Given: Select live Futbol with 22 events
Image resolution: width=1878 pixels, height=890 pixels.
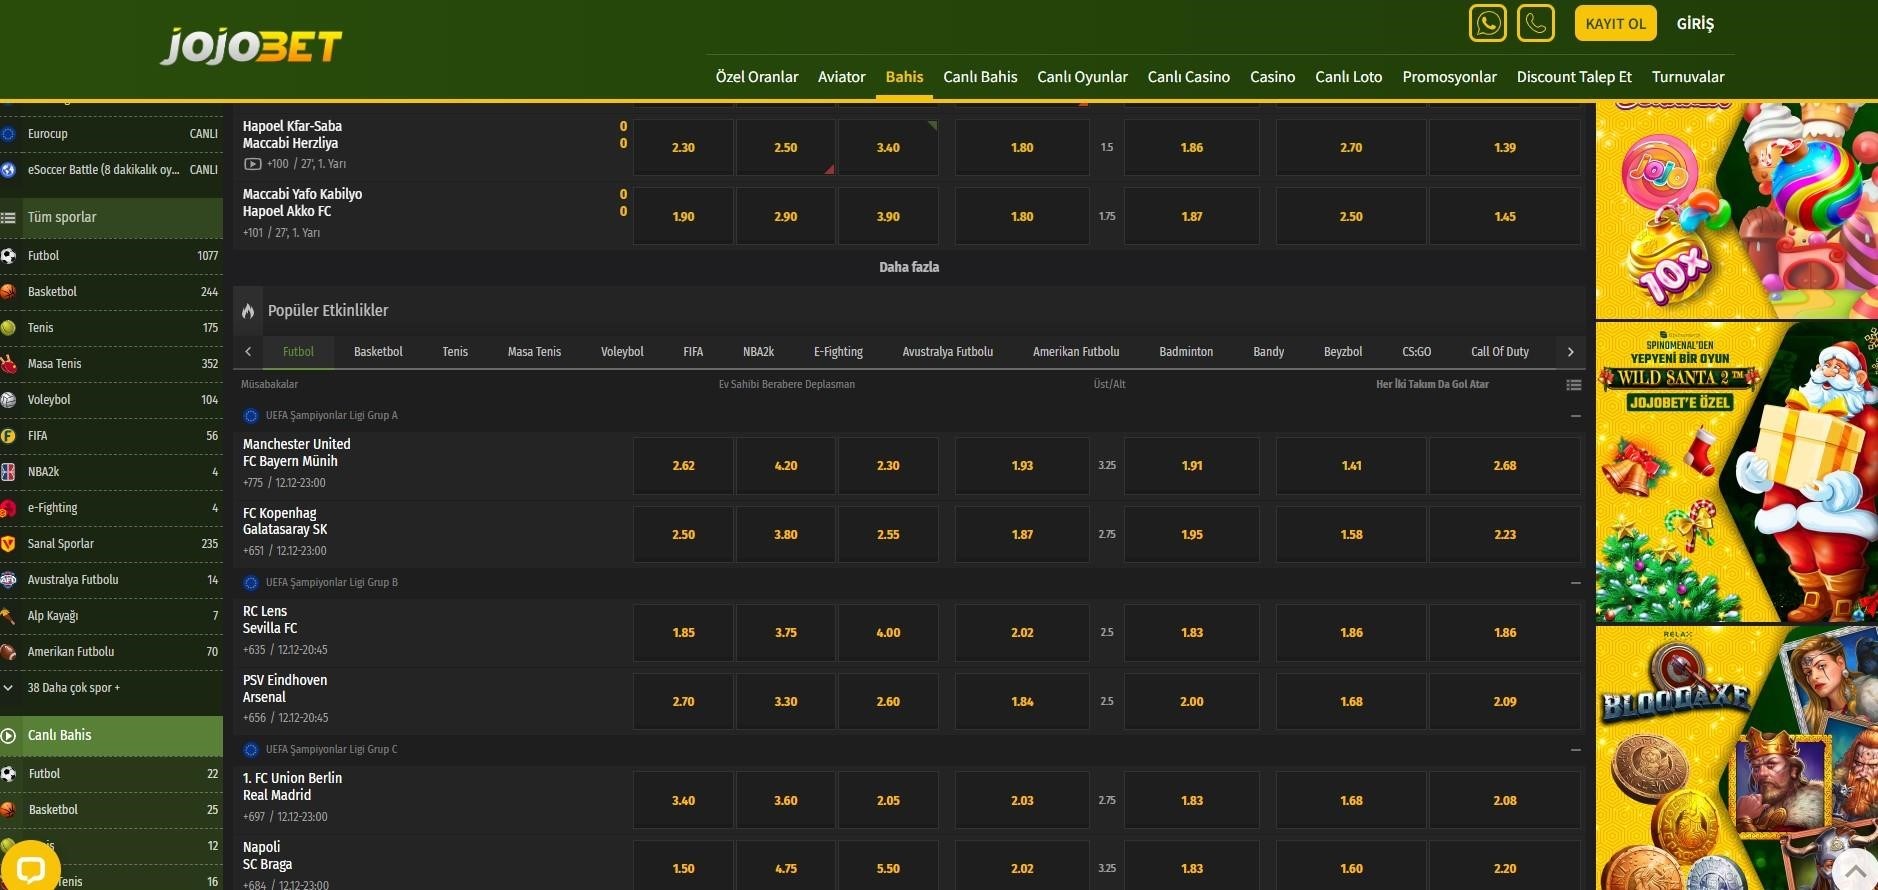Looking at the screenshot, I should [111, 774].
